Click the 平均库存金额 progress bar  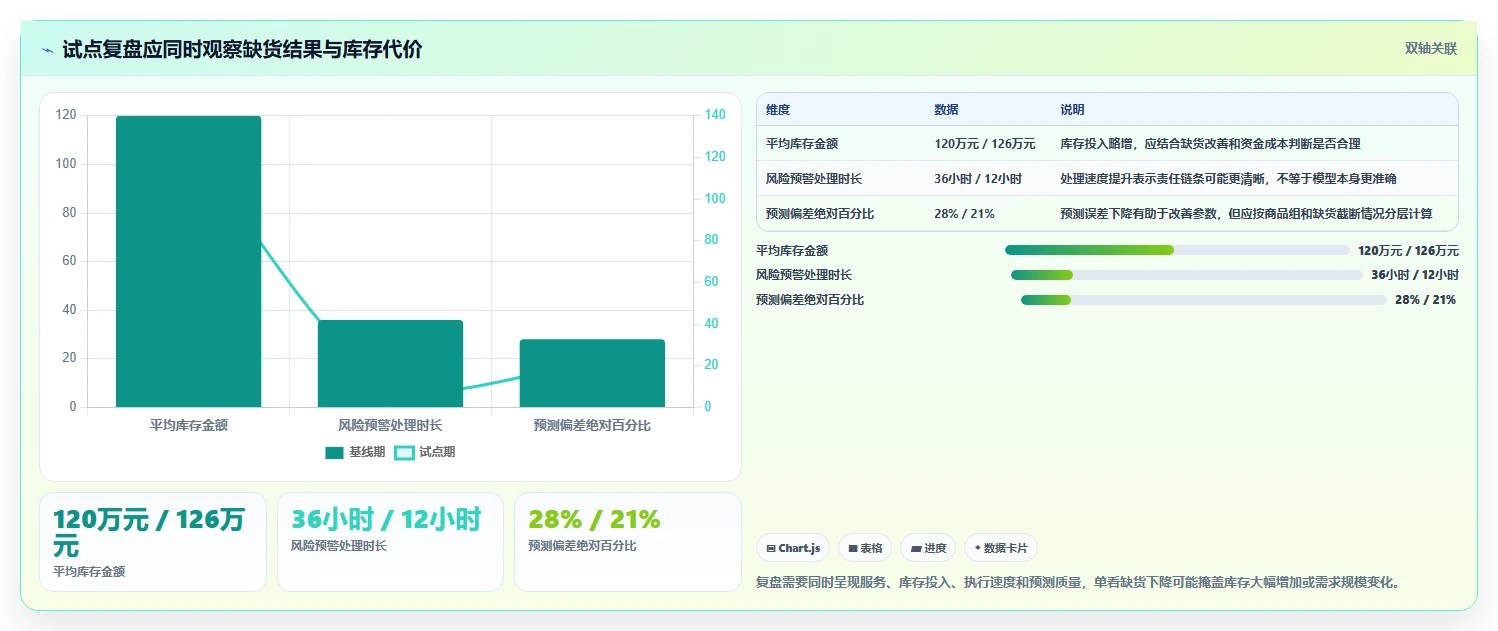[1177, 250]
